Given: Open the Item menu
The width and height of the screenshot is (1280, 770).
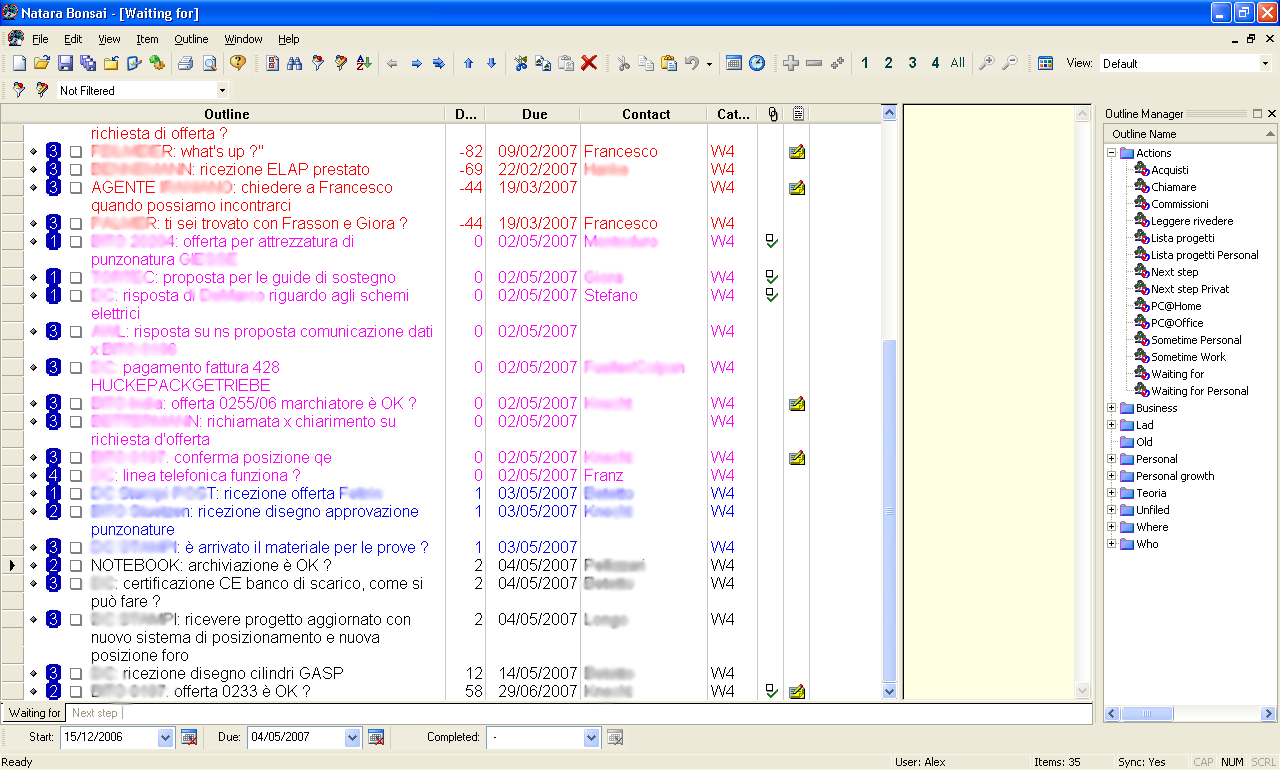Looking at the screenshot, I should tap(148, 39).
